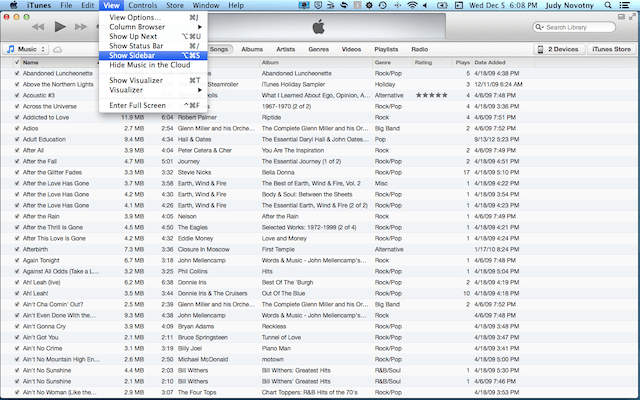Screen dimensions: 640x400
Task: Click the gear icon in the menu bar
Action: tap(369, 5)
